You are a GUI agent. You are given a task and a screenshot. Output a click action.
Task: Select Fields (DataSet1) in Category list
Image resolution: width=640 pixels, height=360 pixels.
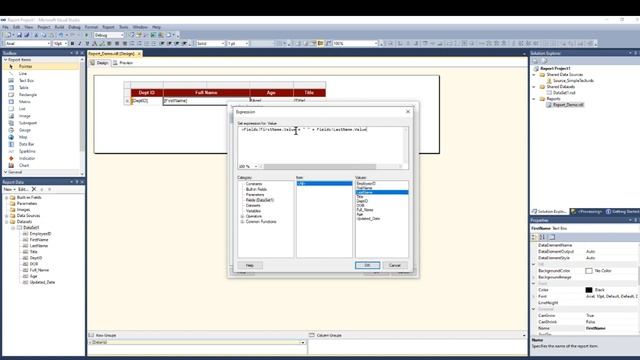pyautogui.click(x=260, y=200)
